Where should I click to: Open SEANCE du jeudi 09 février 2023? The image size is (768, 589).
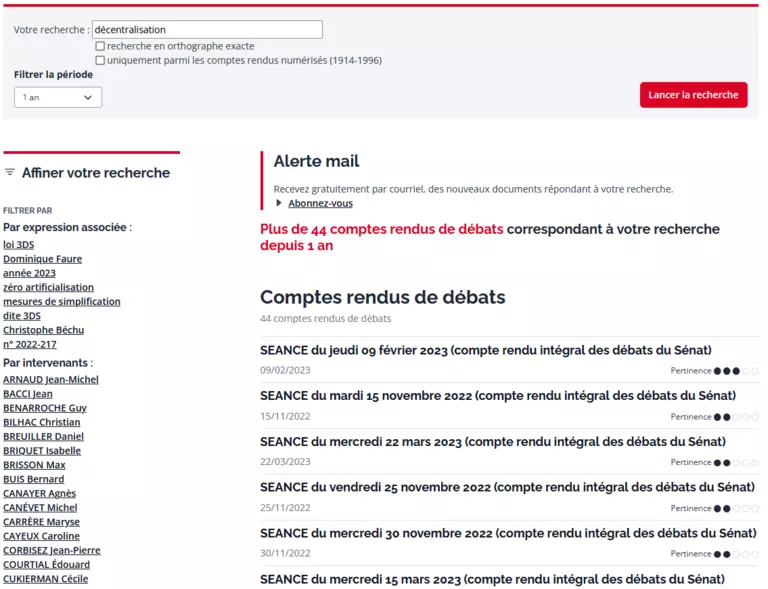[x=485, y=350]
